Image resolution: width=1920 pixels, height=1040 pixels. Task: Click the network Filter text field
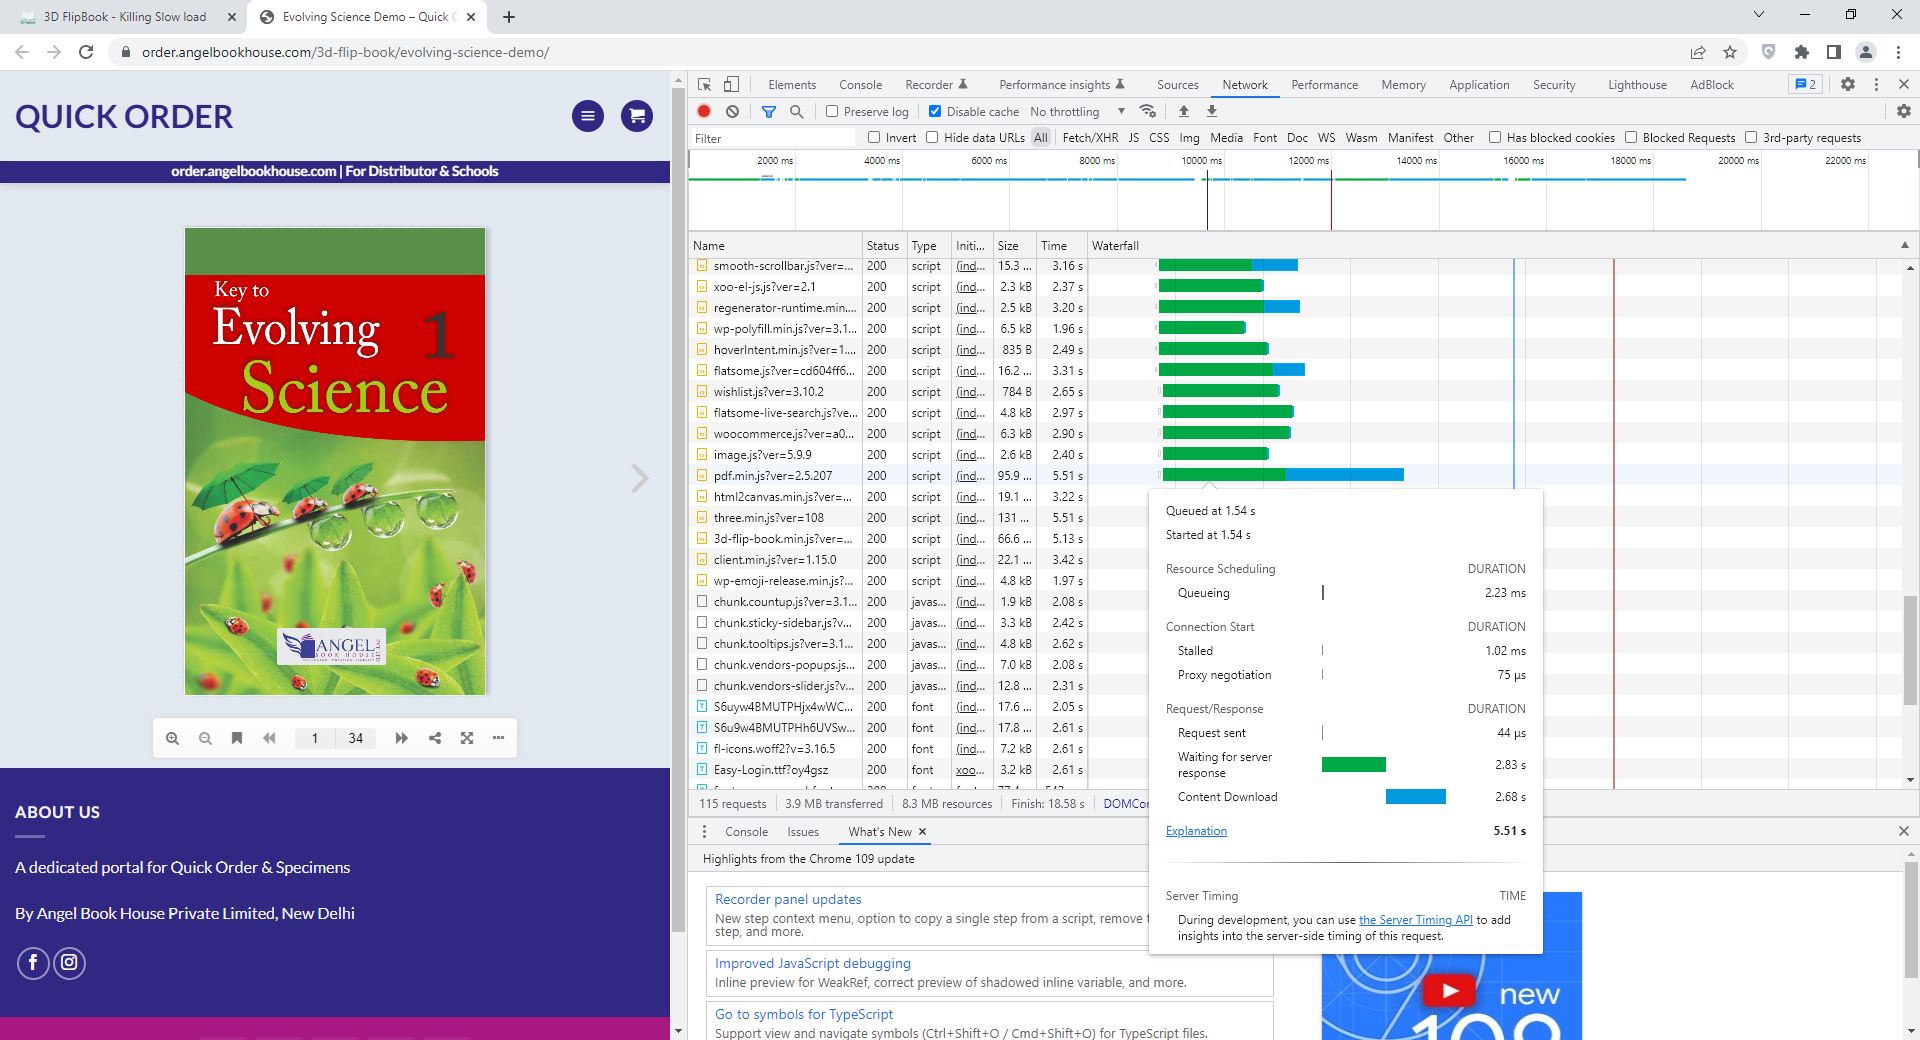click(x=774, y=138)
